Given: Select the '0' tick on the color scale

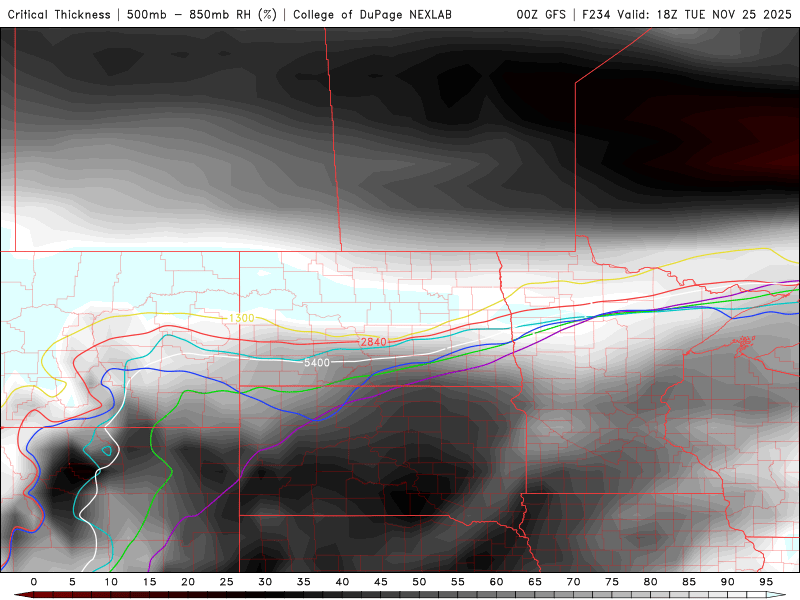Looking at the screenshot, I should click(34, 582).
